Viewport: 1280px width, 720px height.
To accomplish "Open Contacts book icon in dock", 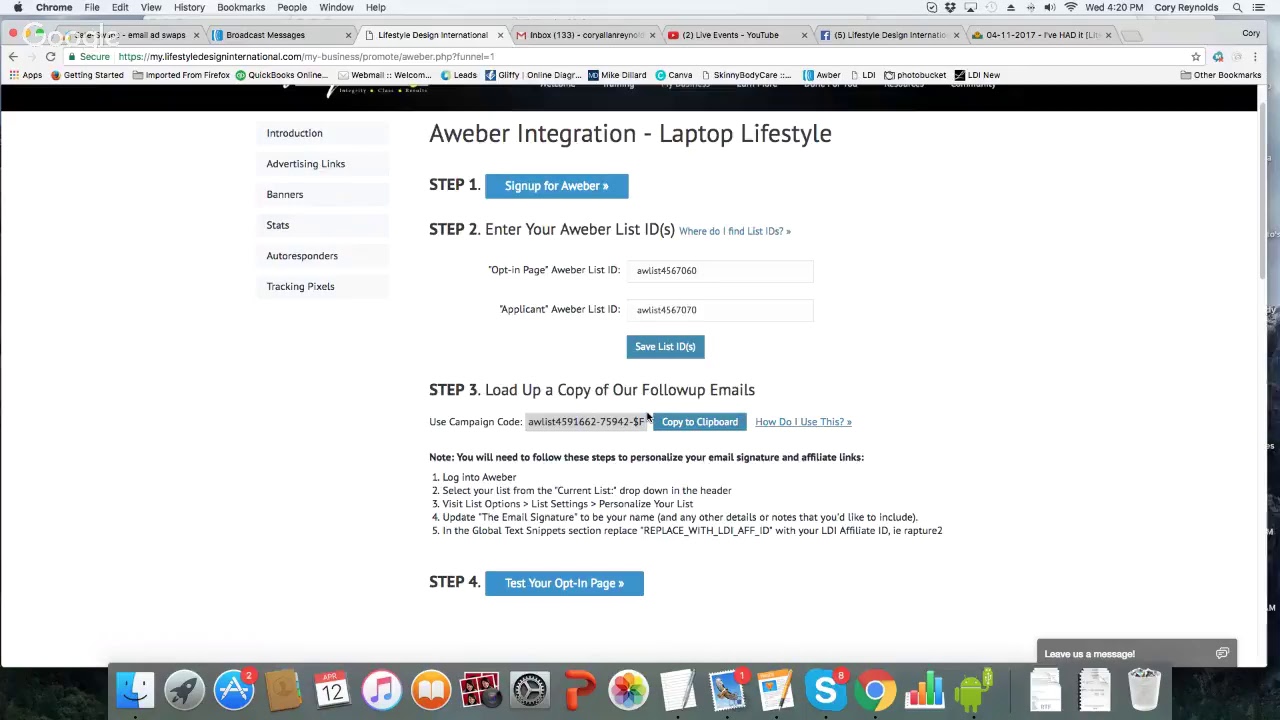I will [x=283, y=690].
